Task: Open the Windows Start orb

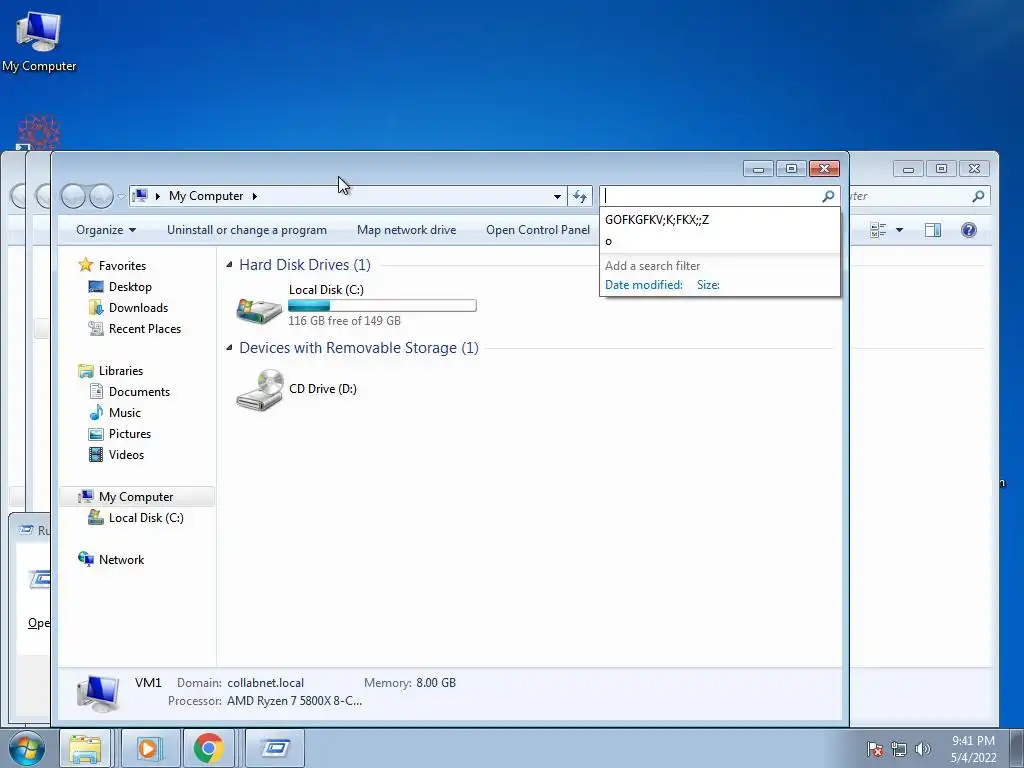Action: click(x=26, y=748)
